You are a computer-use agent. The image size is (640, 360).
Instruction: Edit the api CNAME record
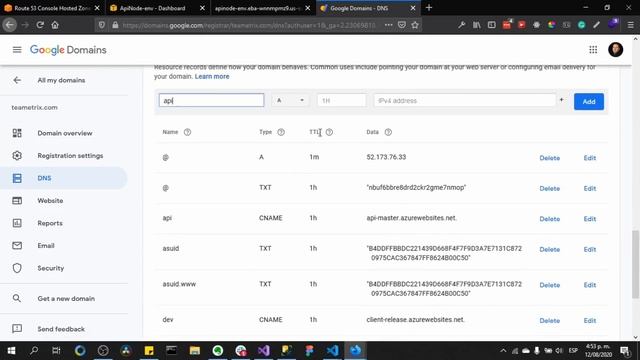point(590,219)
